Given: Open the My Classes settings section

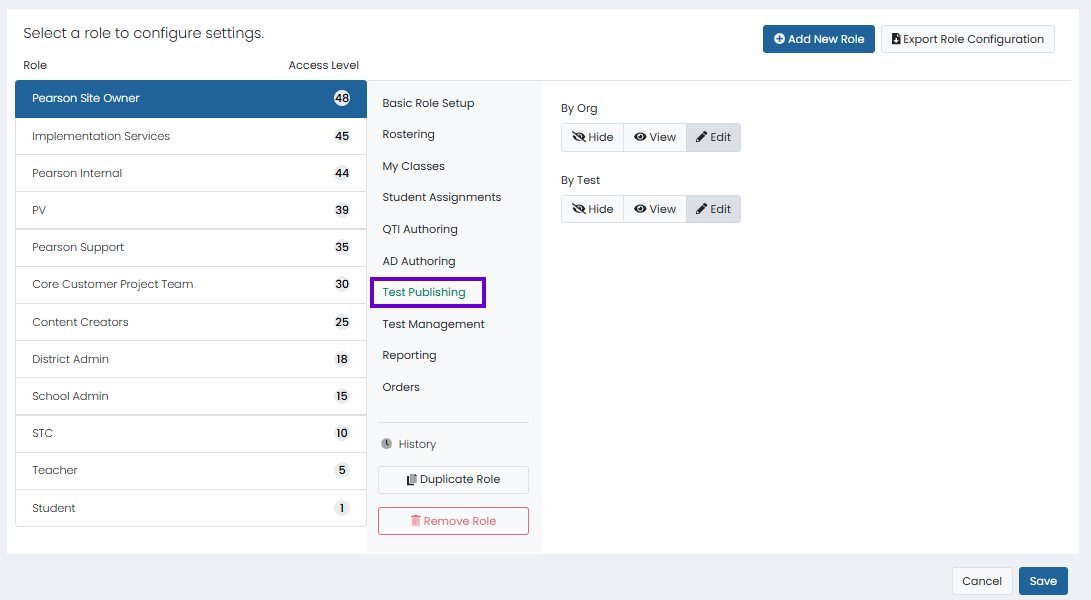Looking at the screenshot, I should 413,166.
